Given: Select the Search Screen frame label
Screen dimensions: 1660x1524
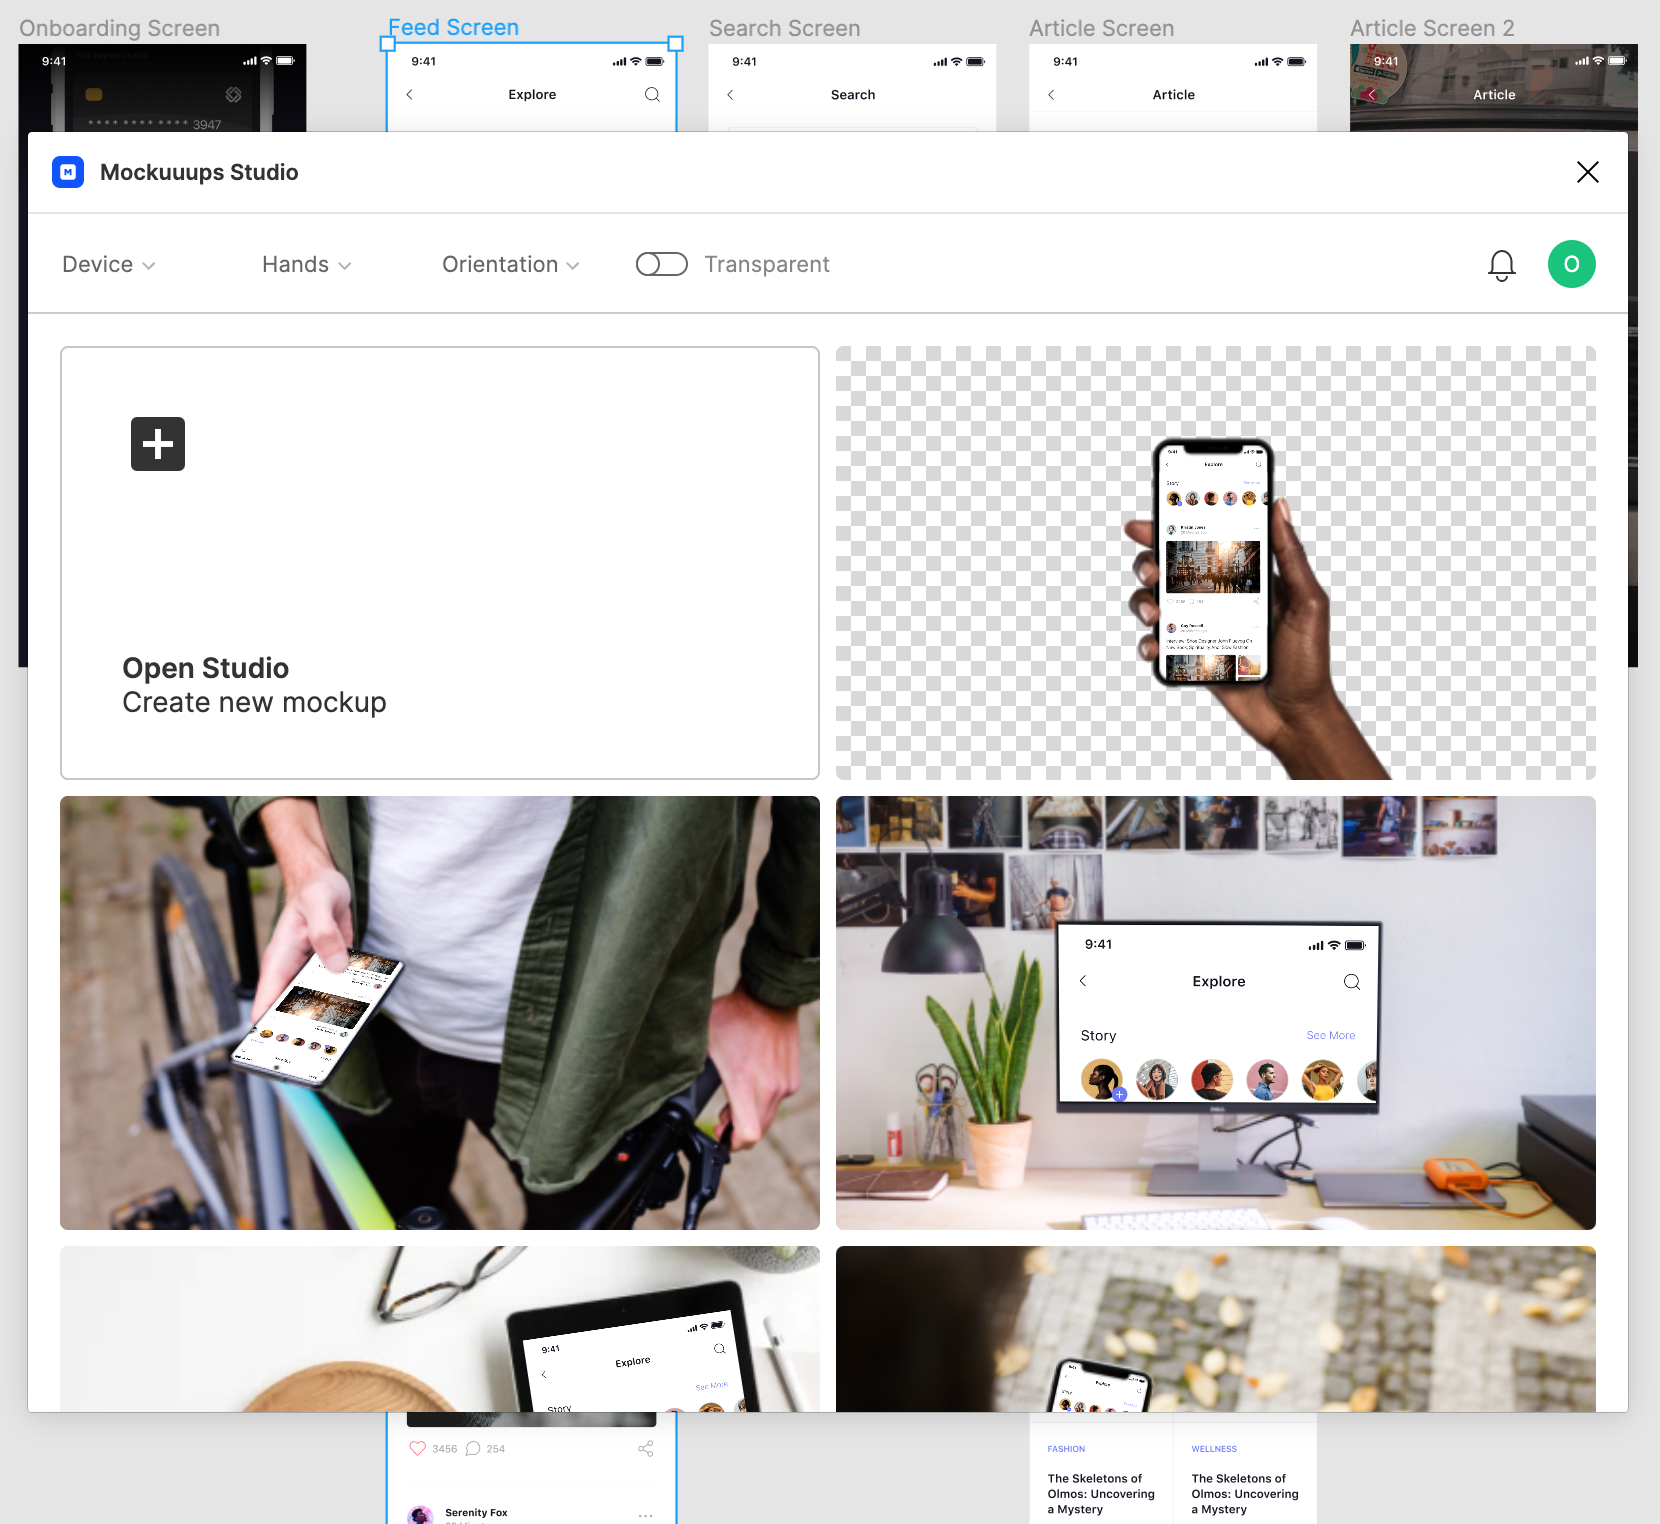Looking at the screenshot, I should 785,28.
